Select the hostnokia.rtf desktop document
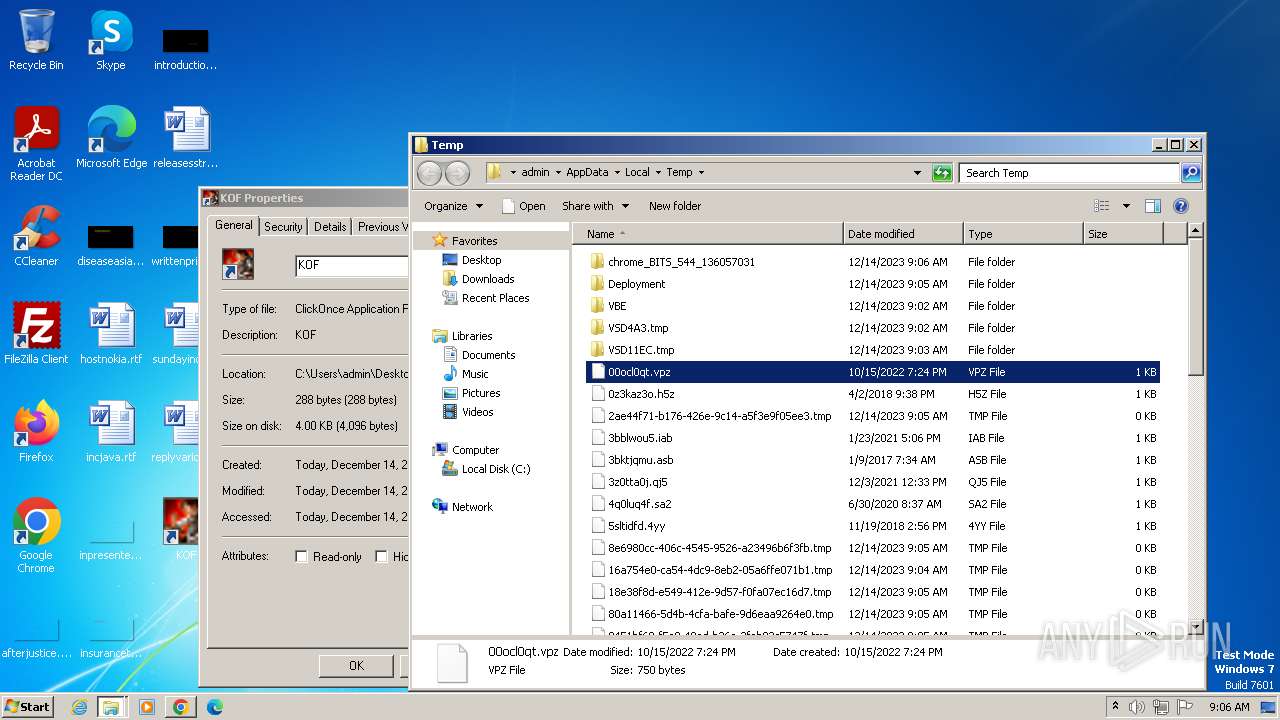 111,333
